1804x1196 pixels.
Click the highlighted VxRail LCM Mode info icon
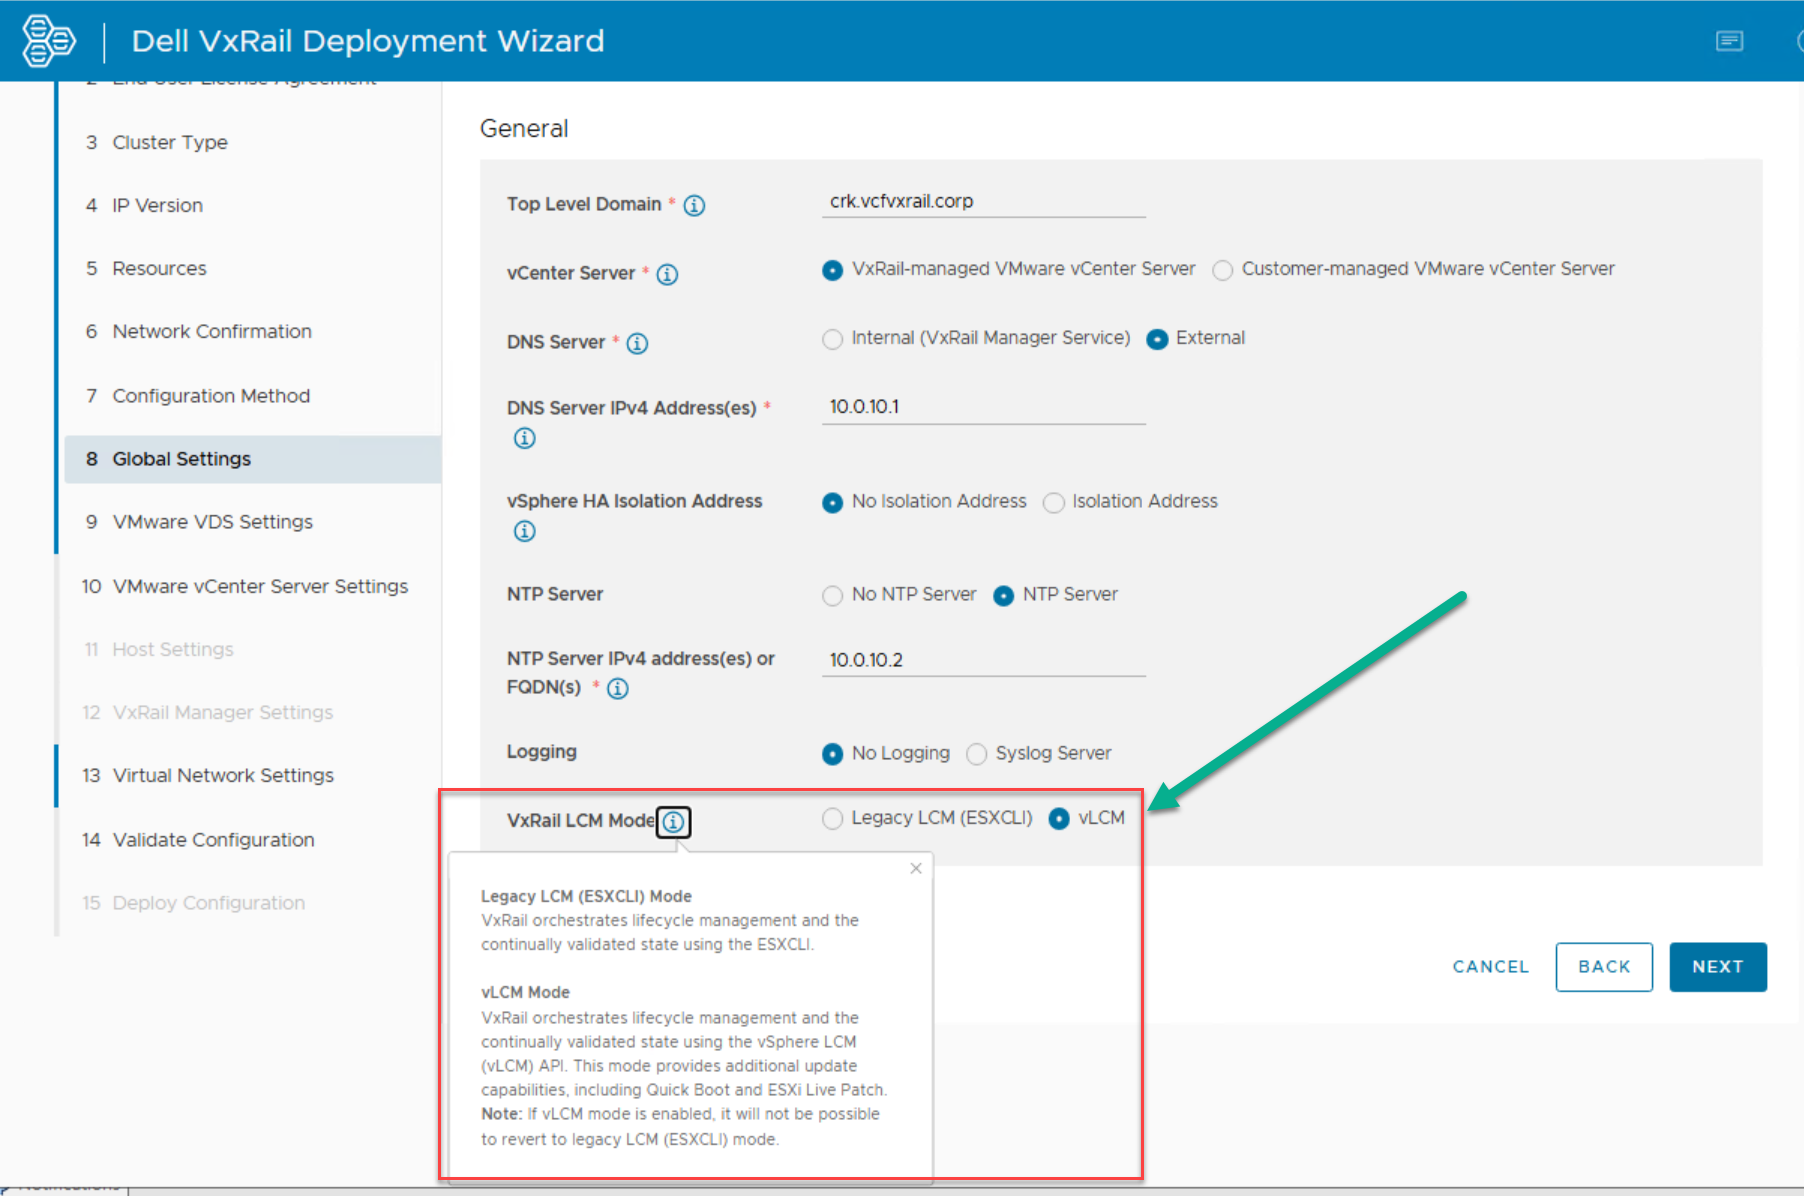tap(673, 822)
